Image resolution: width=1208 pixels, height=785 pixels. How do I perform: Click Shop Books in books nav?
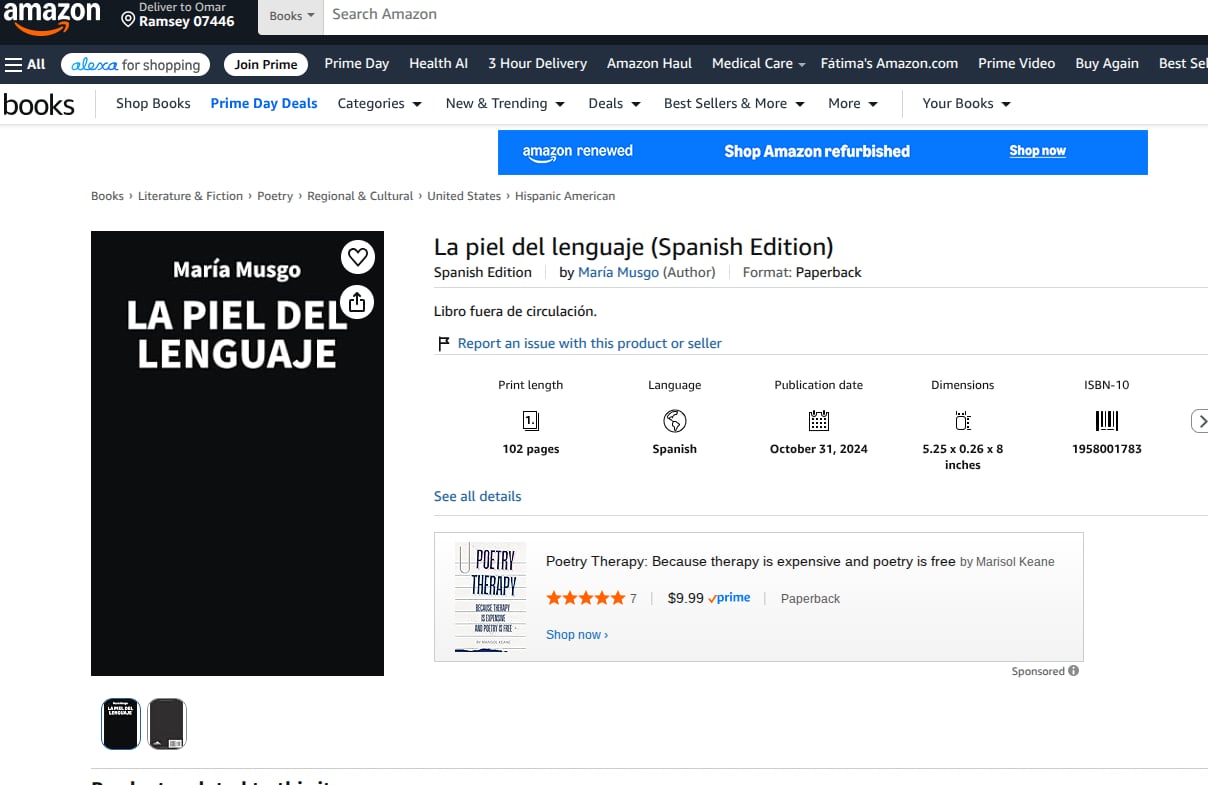coord(153,103)
